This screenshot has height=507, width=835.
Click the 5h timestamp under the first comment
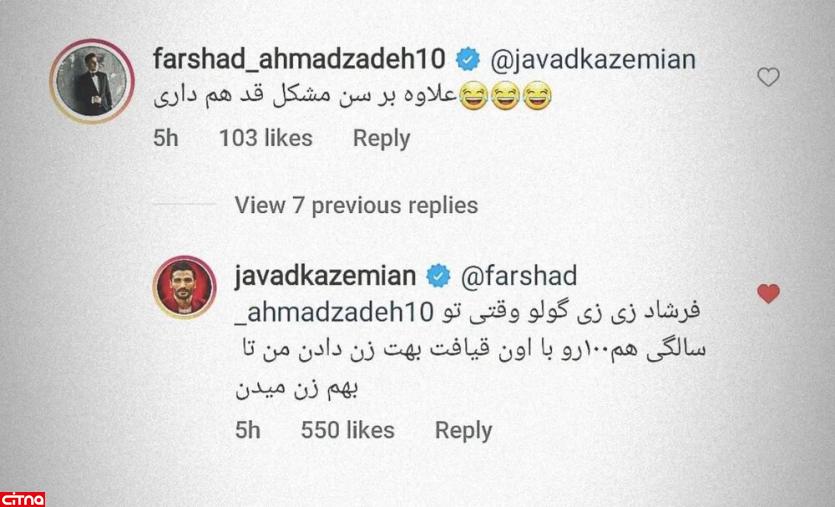[166, 138]
